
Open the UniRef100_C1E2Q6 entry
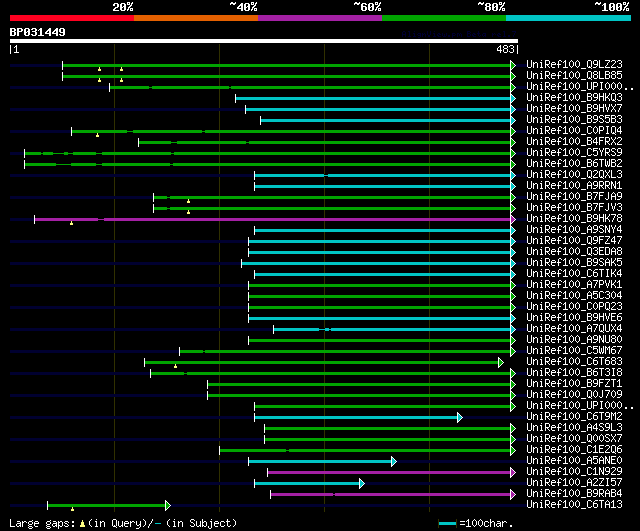tap(574, 450)
